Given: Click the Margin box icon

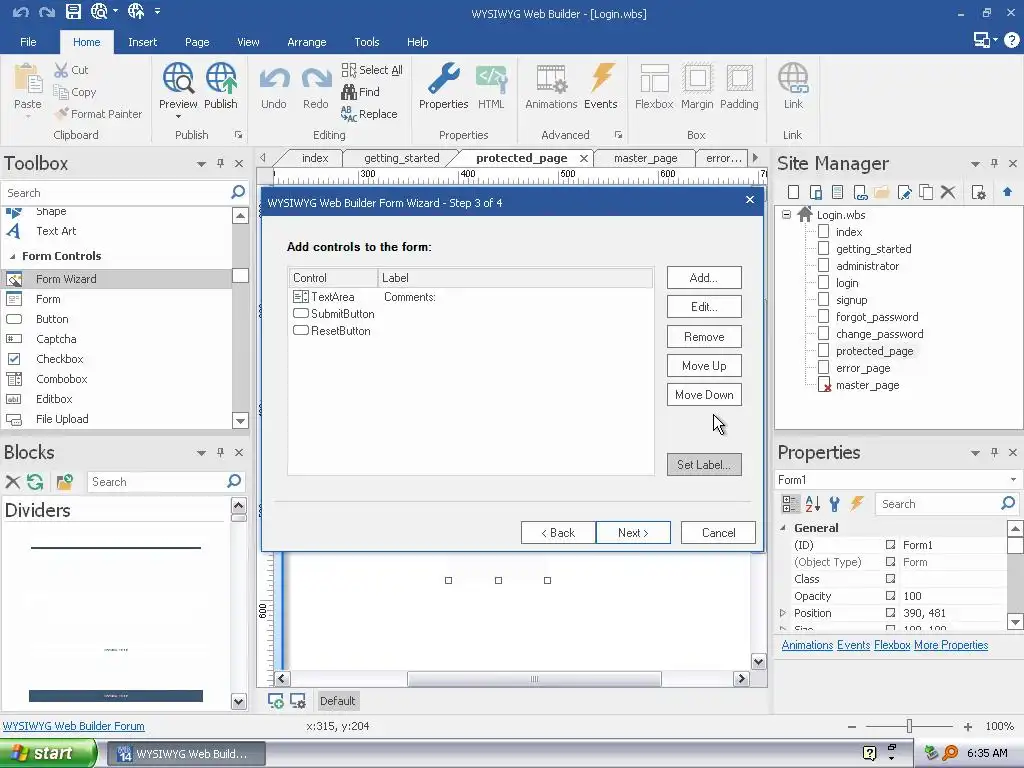Looking at the screenshot, I should (x=697, y=79).
